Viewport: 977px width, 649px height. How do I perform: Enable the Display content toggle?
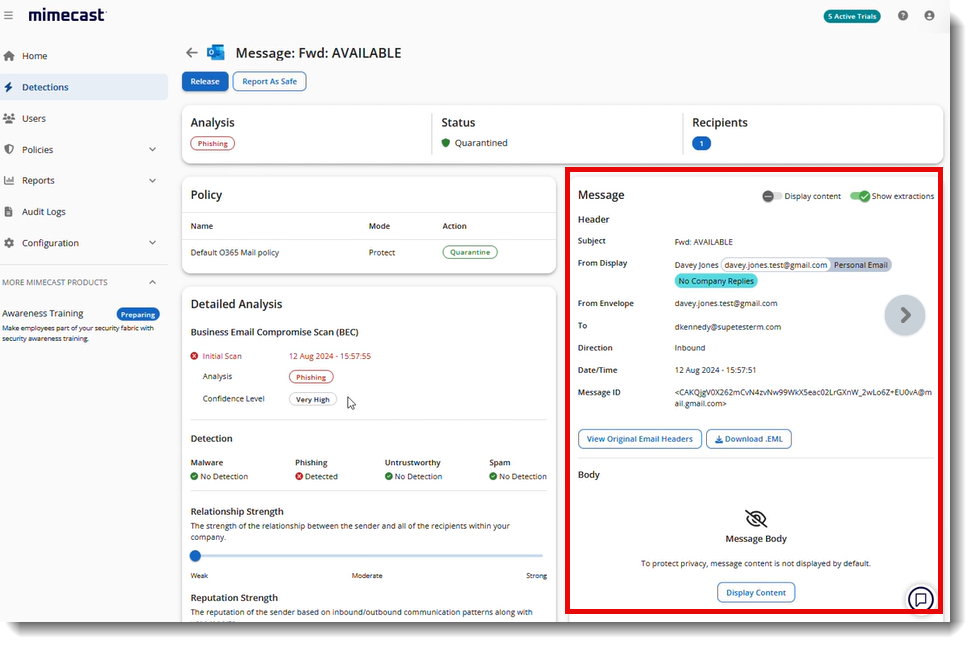click(770, 196)
